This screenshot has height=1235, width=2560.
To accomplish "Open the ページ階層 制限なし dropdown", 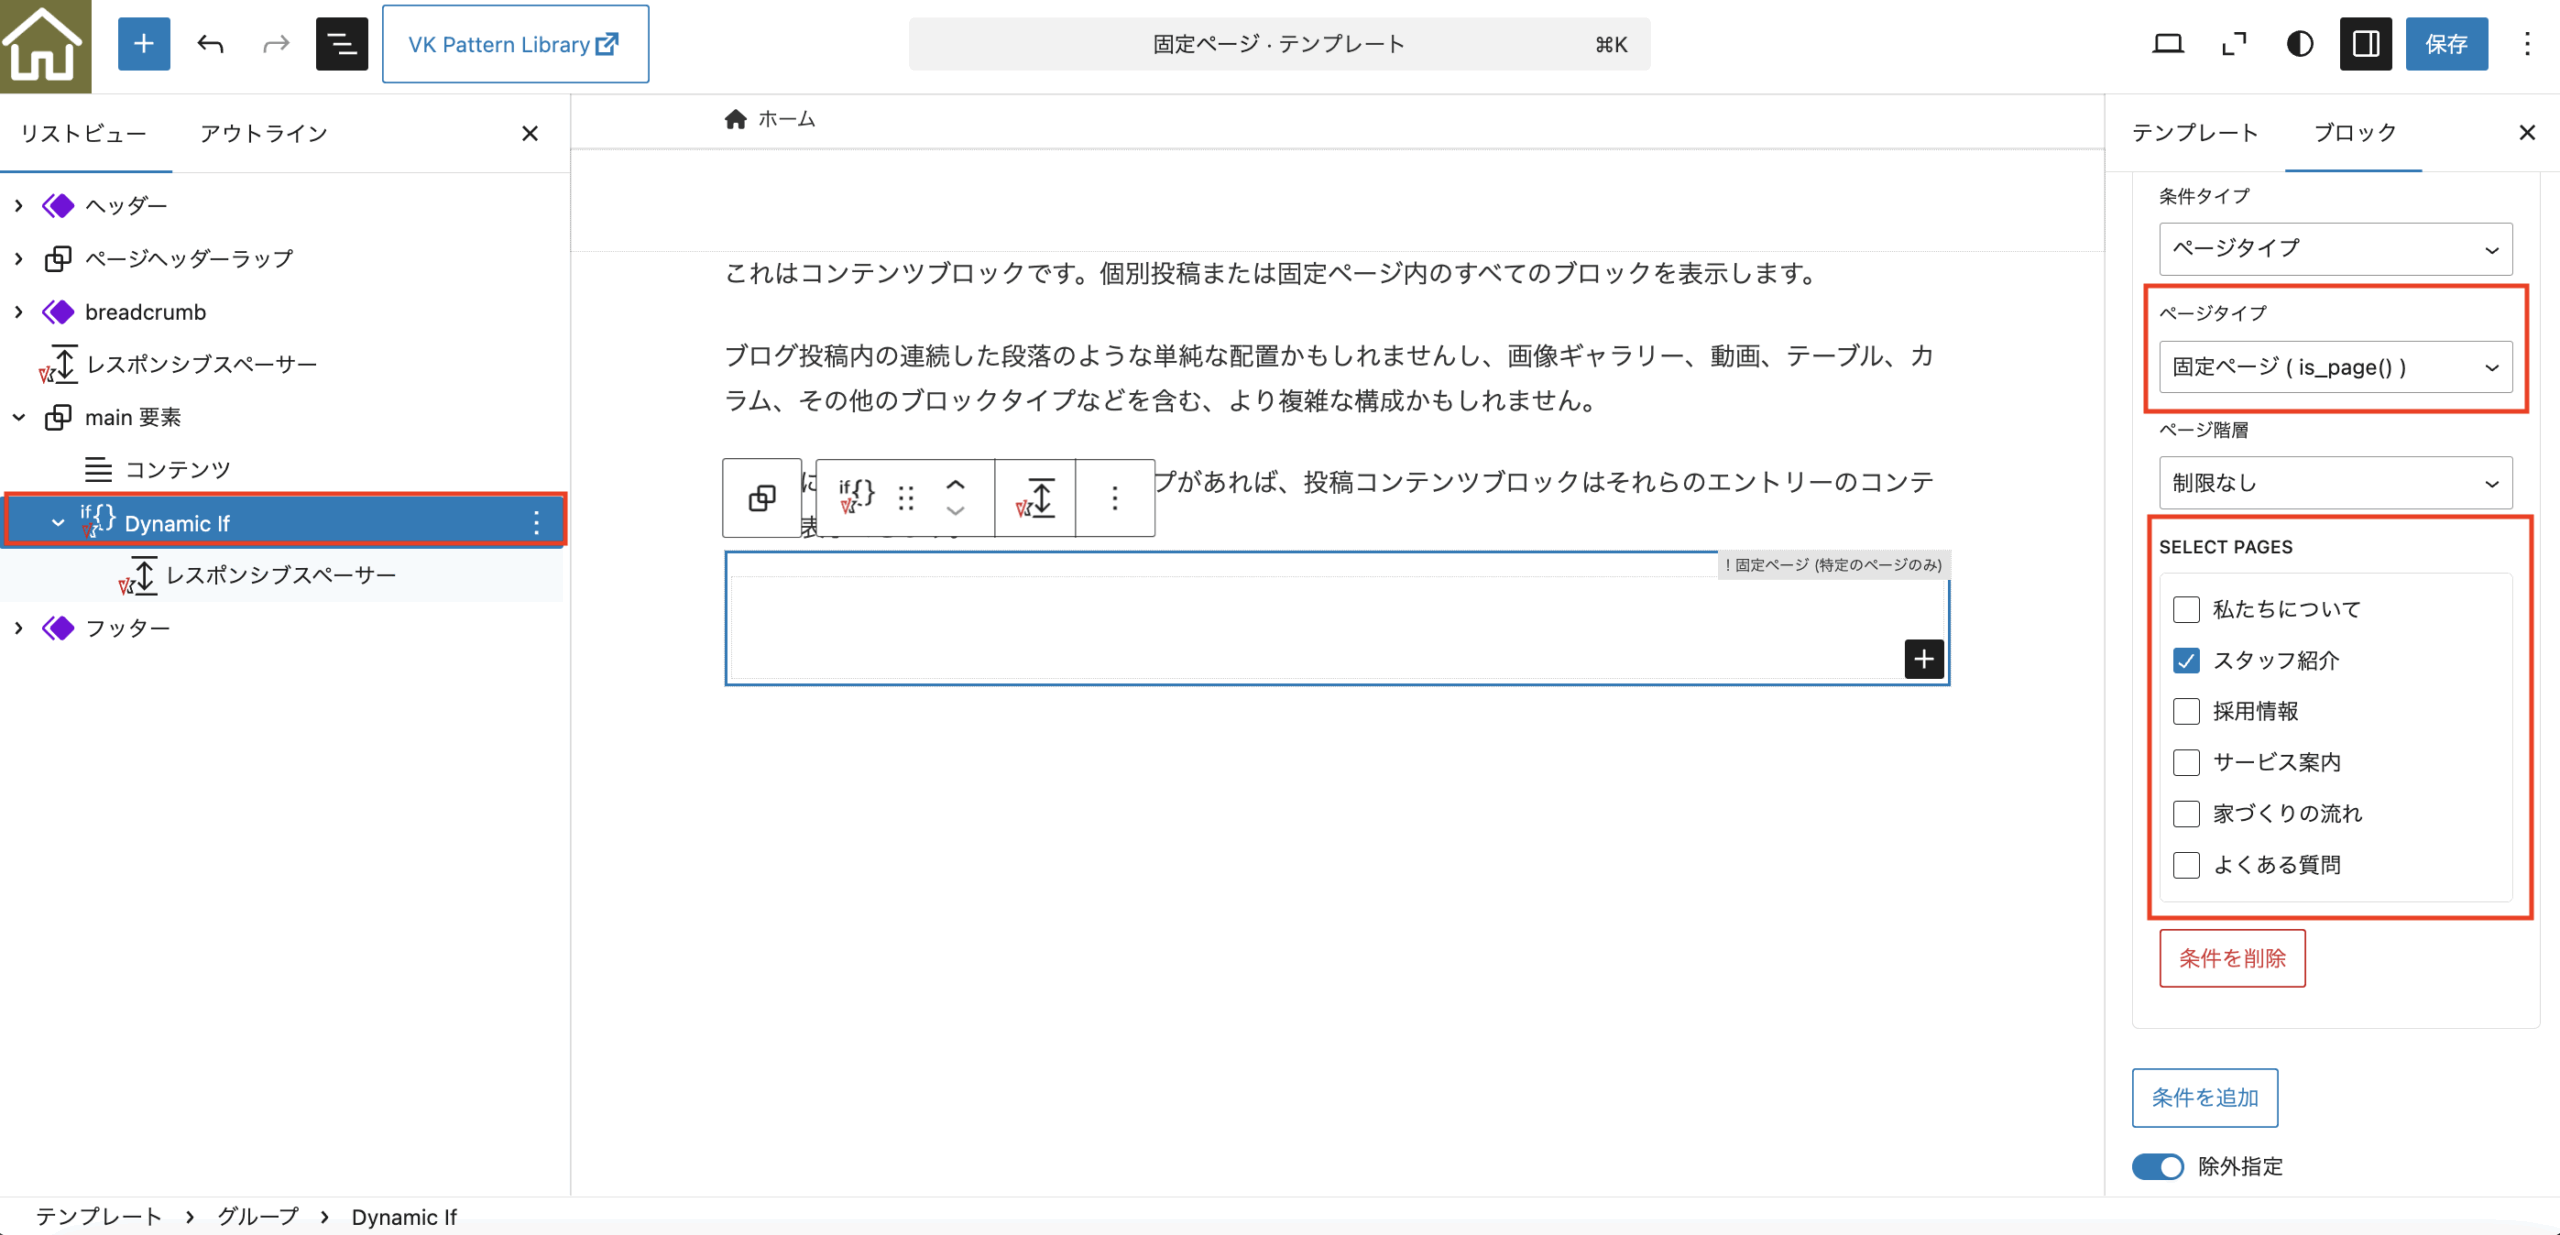I will pyautogui.click(x=2335, y=483).
